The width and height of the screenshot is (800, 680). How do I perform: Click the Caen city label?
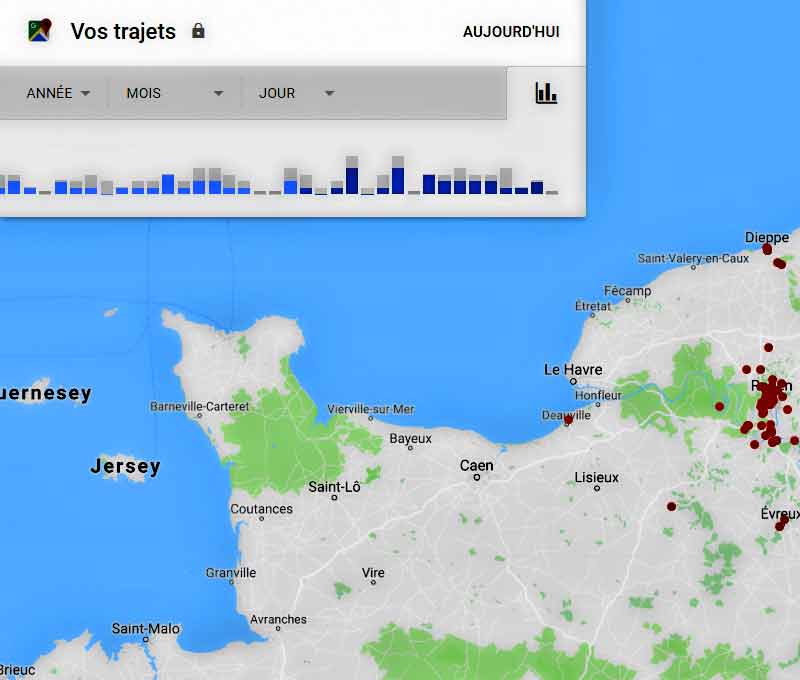pos(477,465)
